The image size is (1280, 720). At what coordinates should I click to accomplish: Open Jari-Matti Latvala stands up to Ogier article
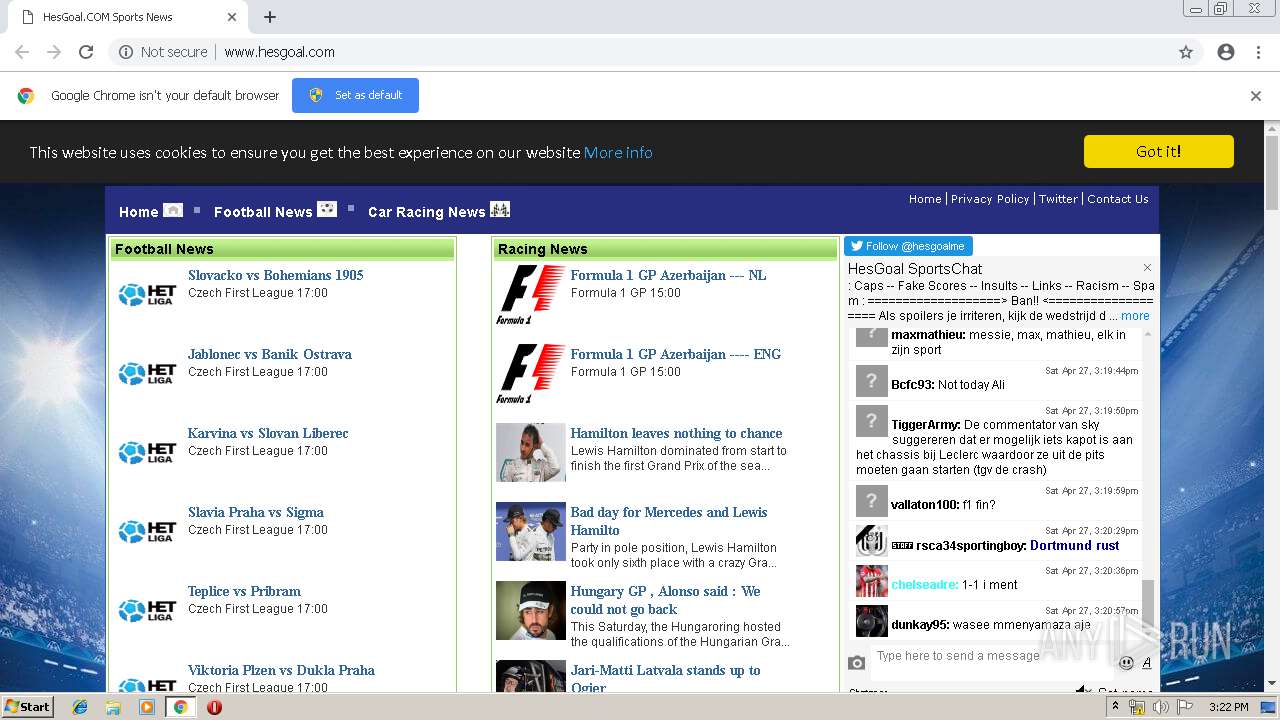[x=665, y=679]
